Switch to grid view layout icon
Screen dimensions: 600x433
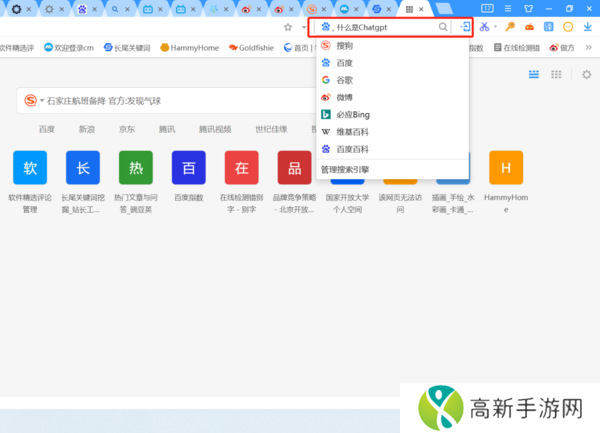coord(530,75)
